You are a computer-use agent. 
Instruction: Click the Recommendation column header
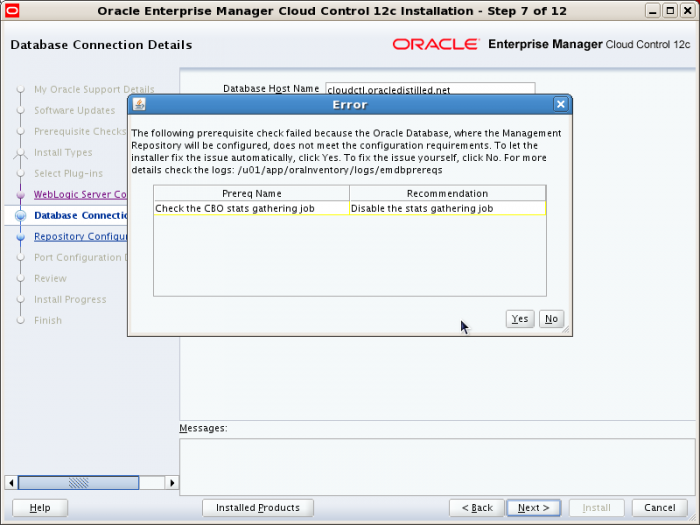point(447,193)
